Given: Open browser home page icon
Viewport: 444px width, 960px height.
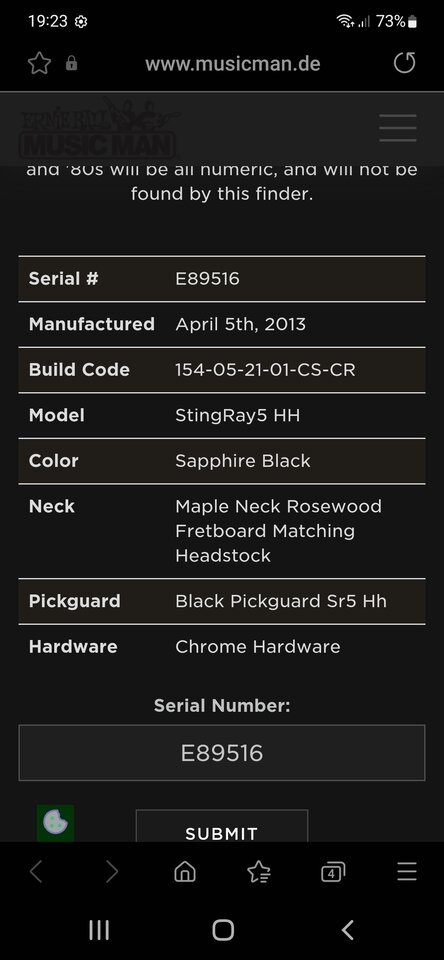Looking at the screenshot, I should click(185, 871).
